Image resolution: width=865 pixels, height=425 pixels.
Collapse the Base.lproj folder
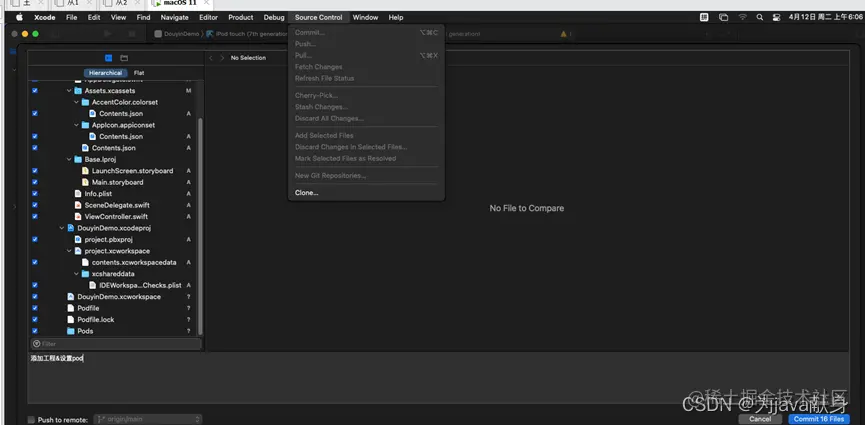(69, 160)
